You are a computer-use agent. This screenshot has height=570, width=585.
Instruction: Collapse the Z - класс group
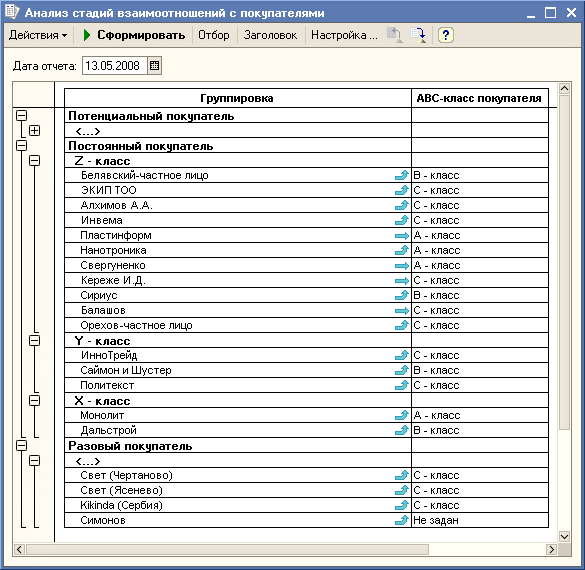point(34,160)
